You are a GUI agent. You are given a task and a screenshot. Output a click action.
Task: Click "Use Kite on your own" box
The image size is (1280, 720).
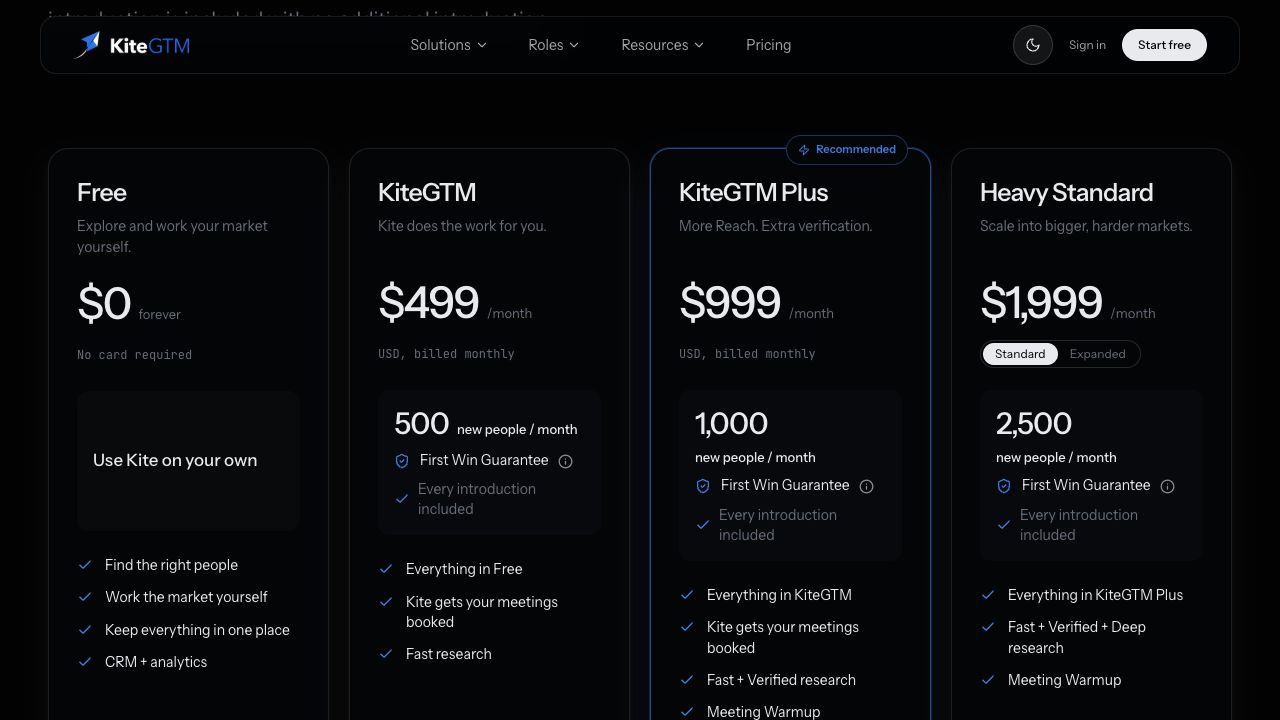pos(188,460)
